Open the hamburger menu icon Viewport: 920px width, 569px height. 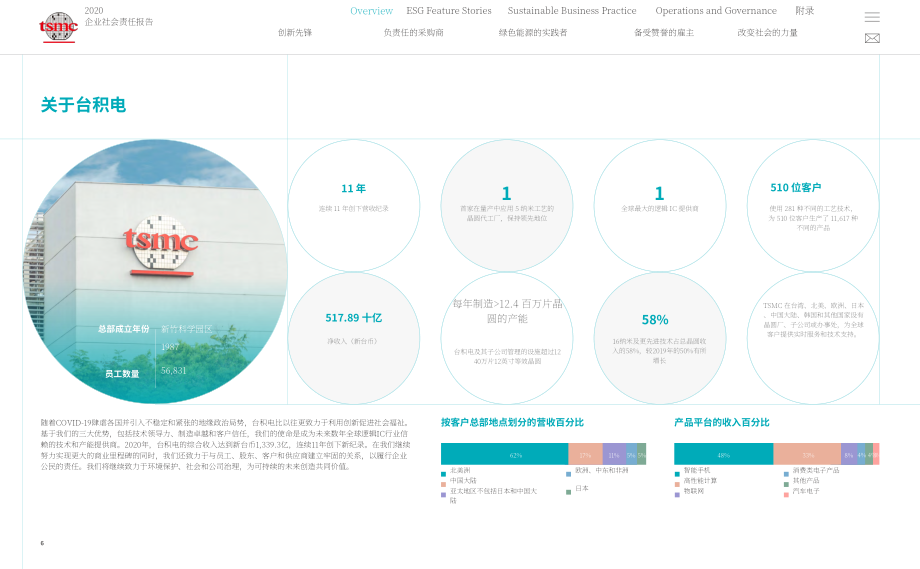tap(872, 17)
